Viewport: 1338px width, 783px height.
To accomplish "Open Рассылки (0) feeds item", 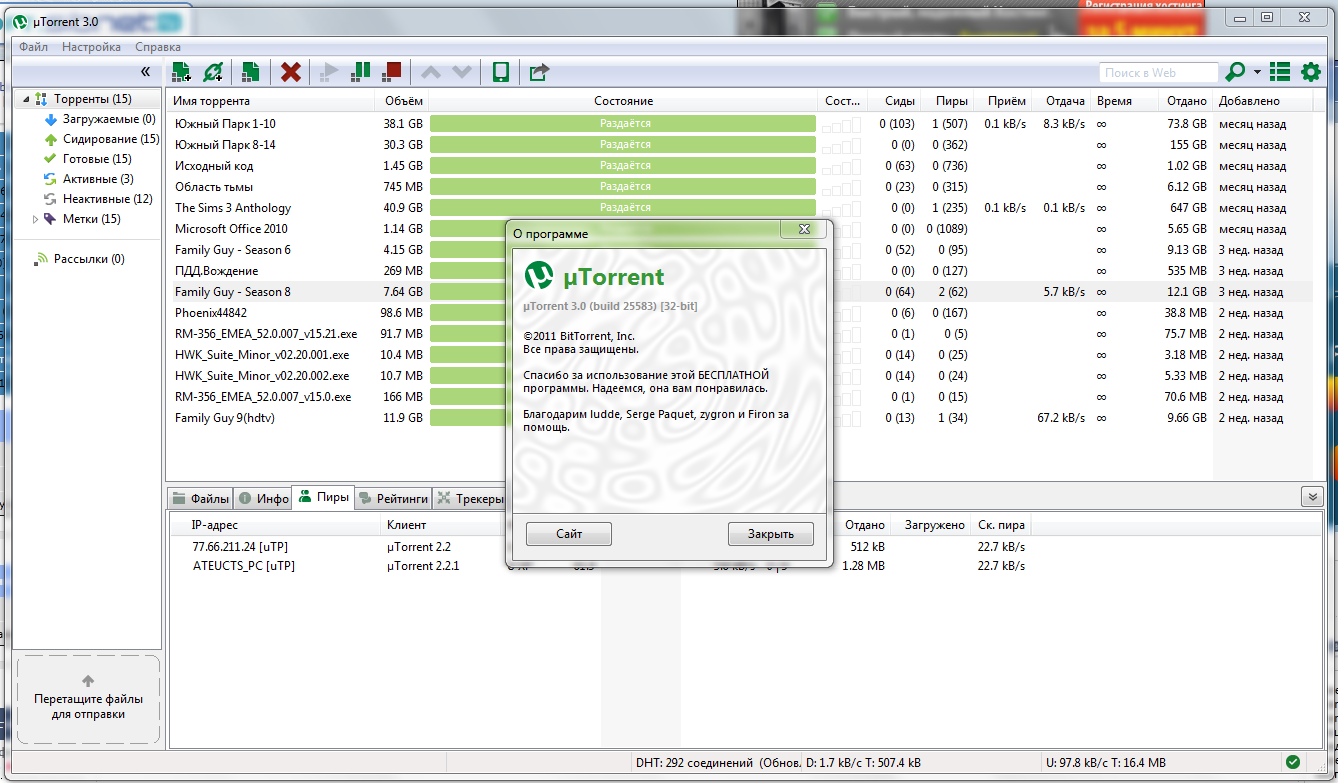I will click(79, 259).
